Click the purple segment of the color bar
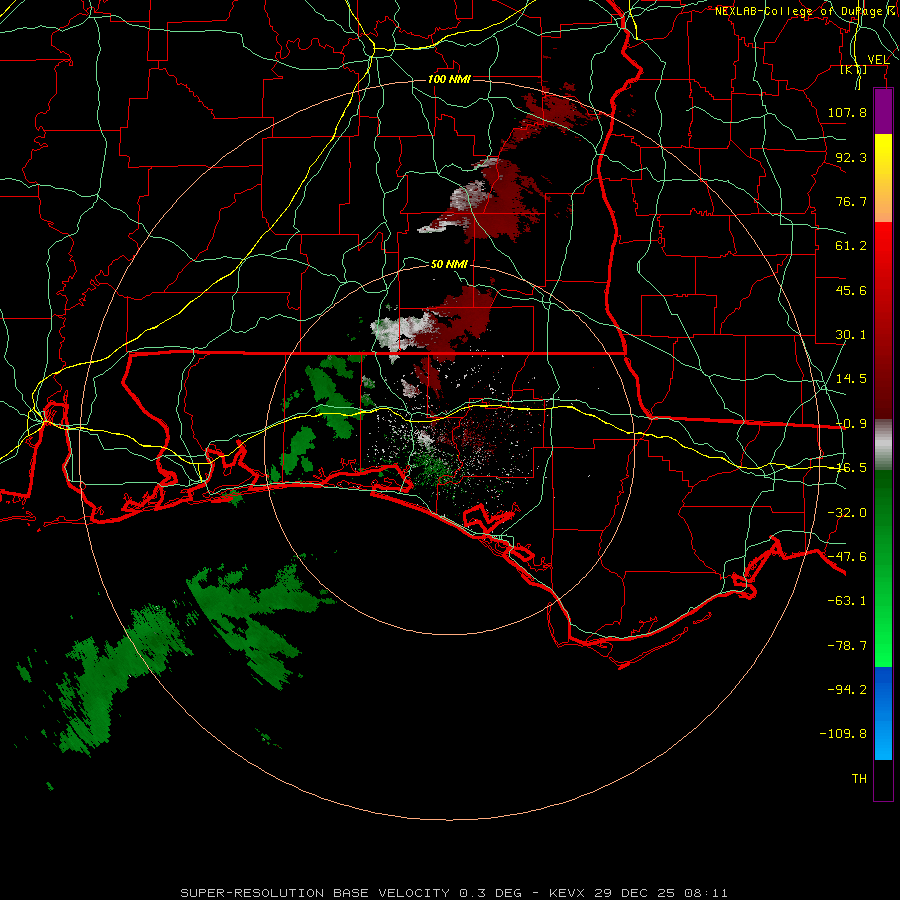Image resolution: width=900 pixels, height=900 pixels. pyautogui.click(x=883, y=112)
